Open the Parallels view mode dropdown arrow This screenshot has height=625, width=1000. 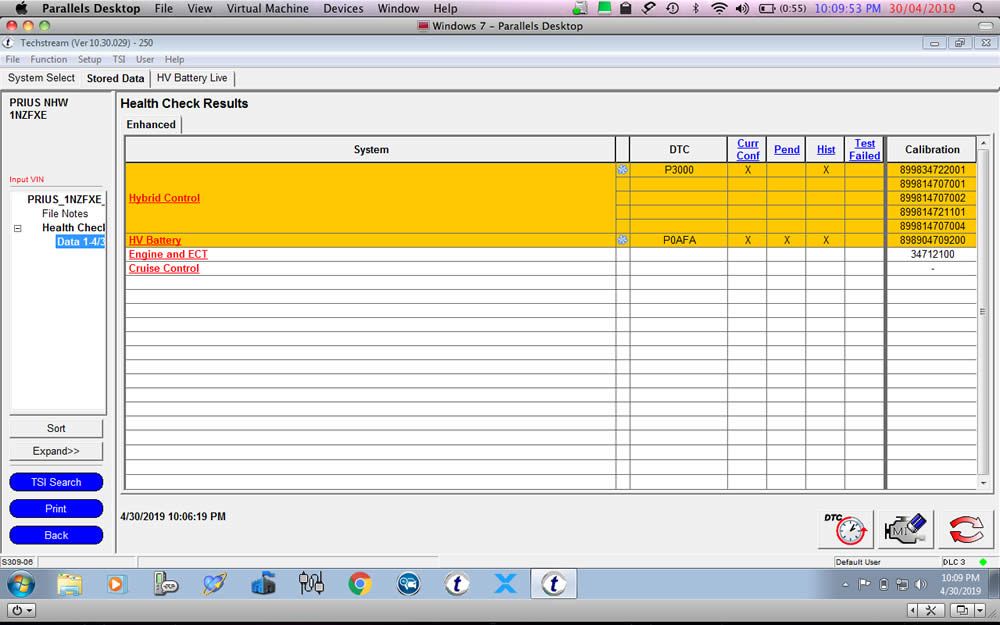[x=980, y=610]
